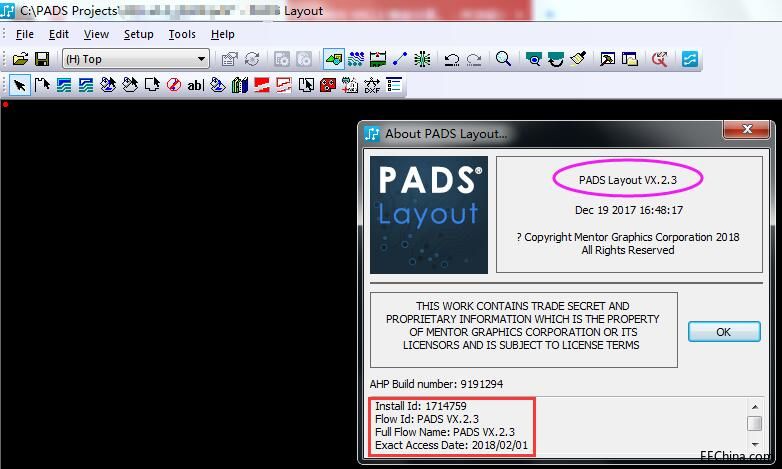Image resolution: width=782 pixels, height=469 pixels.
Task: Click the scrollbar thumb in install info box
Action: 755,423
